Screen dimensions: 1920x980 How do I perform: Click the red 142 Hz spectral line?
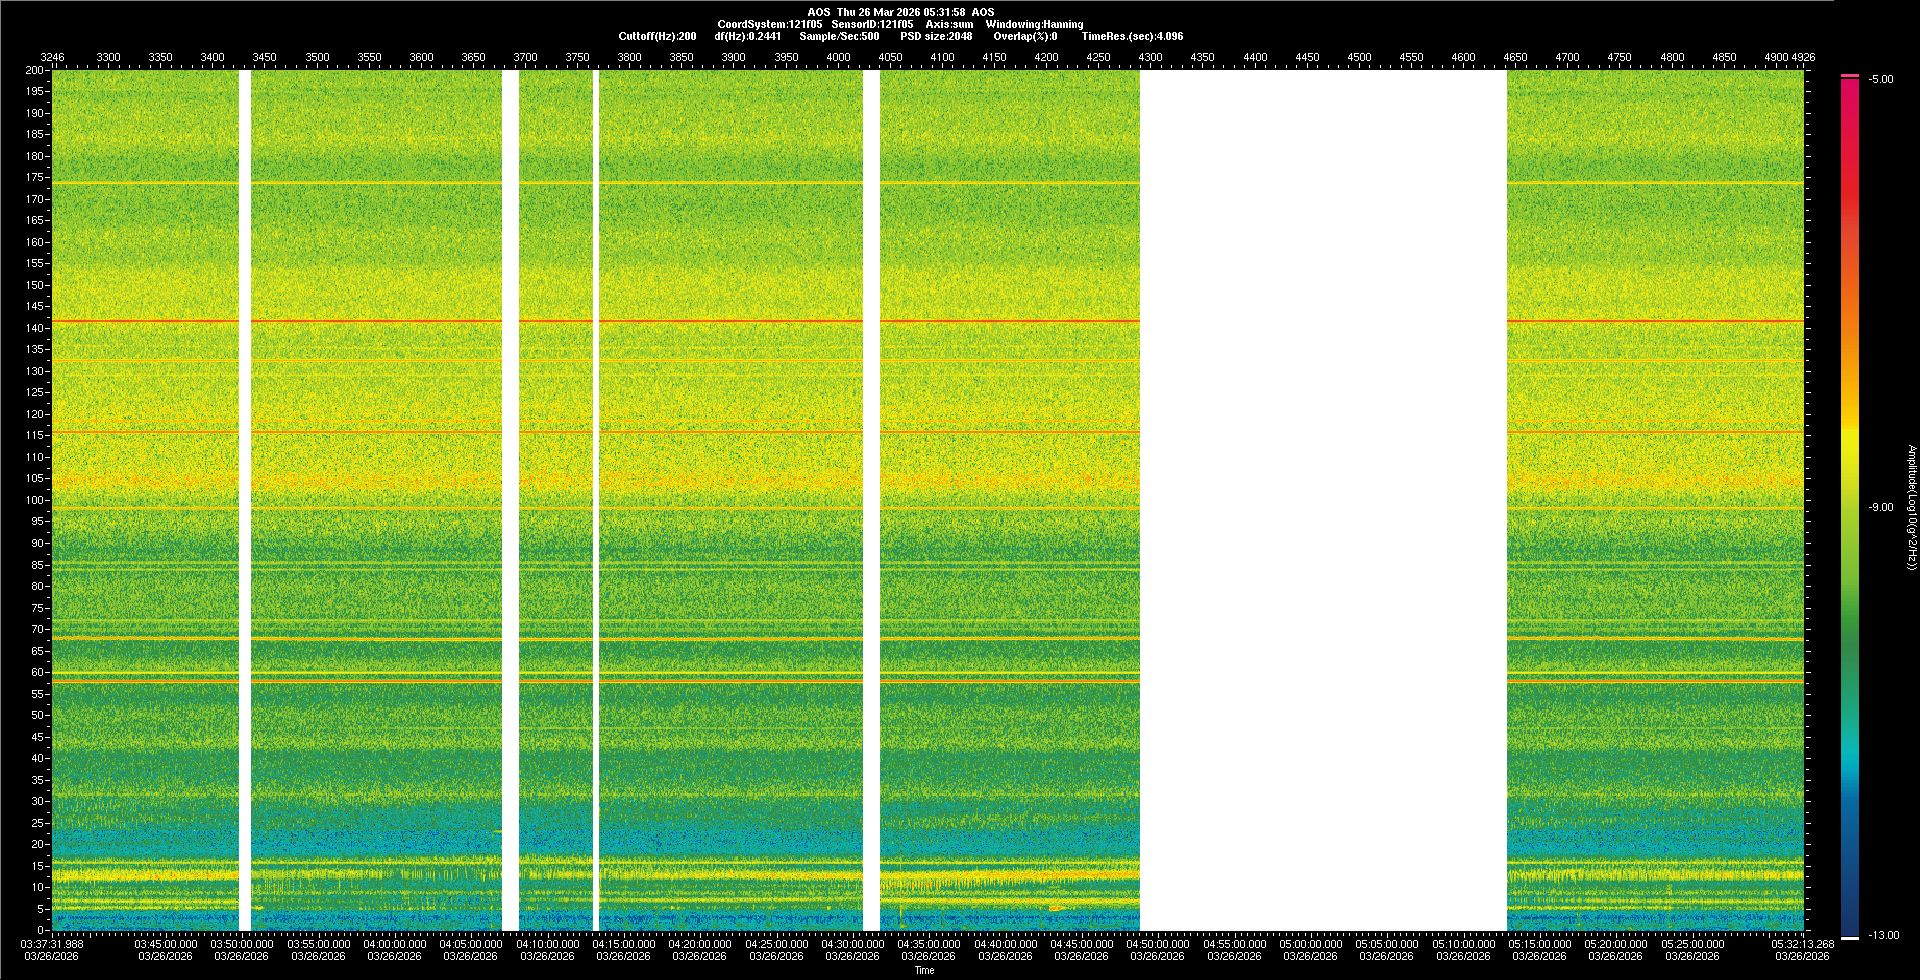[x=700, y=321]
